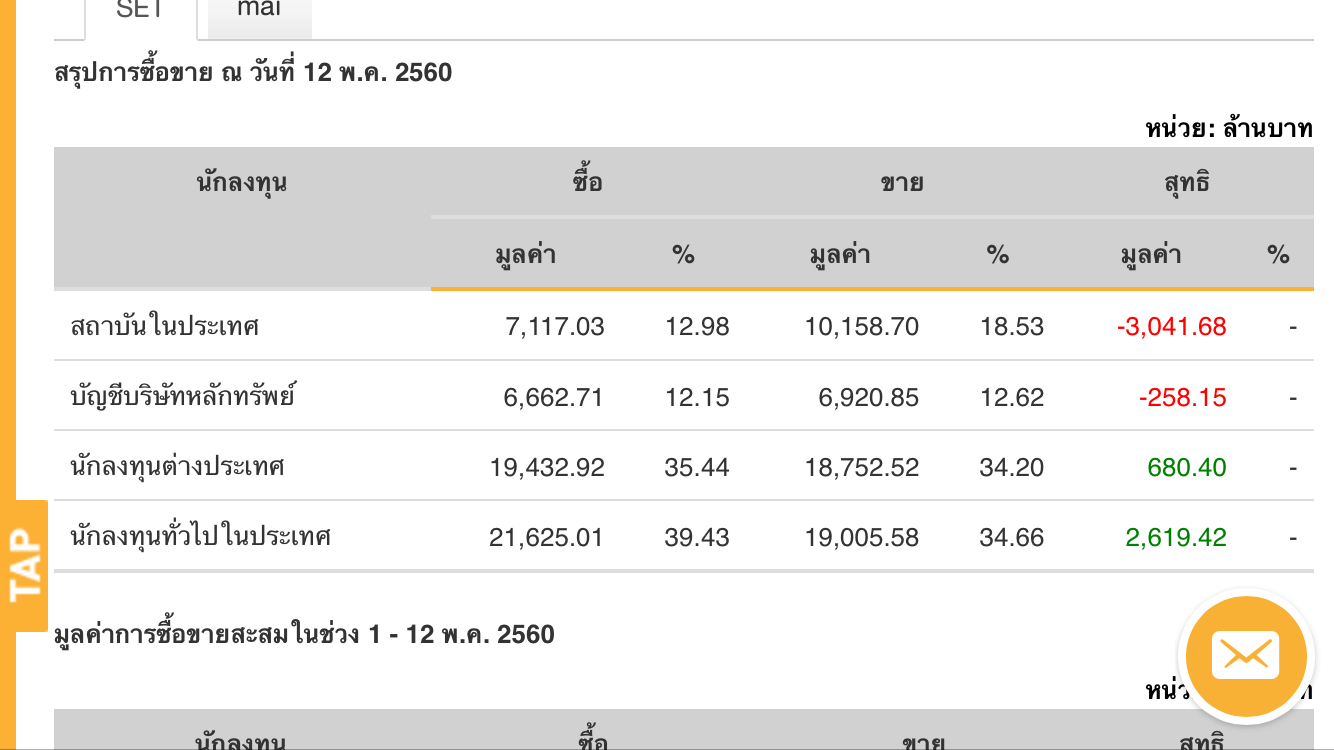Click the orange TAP side tab

pos(27,565)
